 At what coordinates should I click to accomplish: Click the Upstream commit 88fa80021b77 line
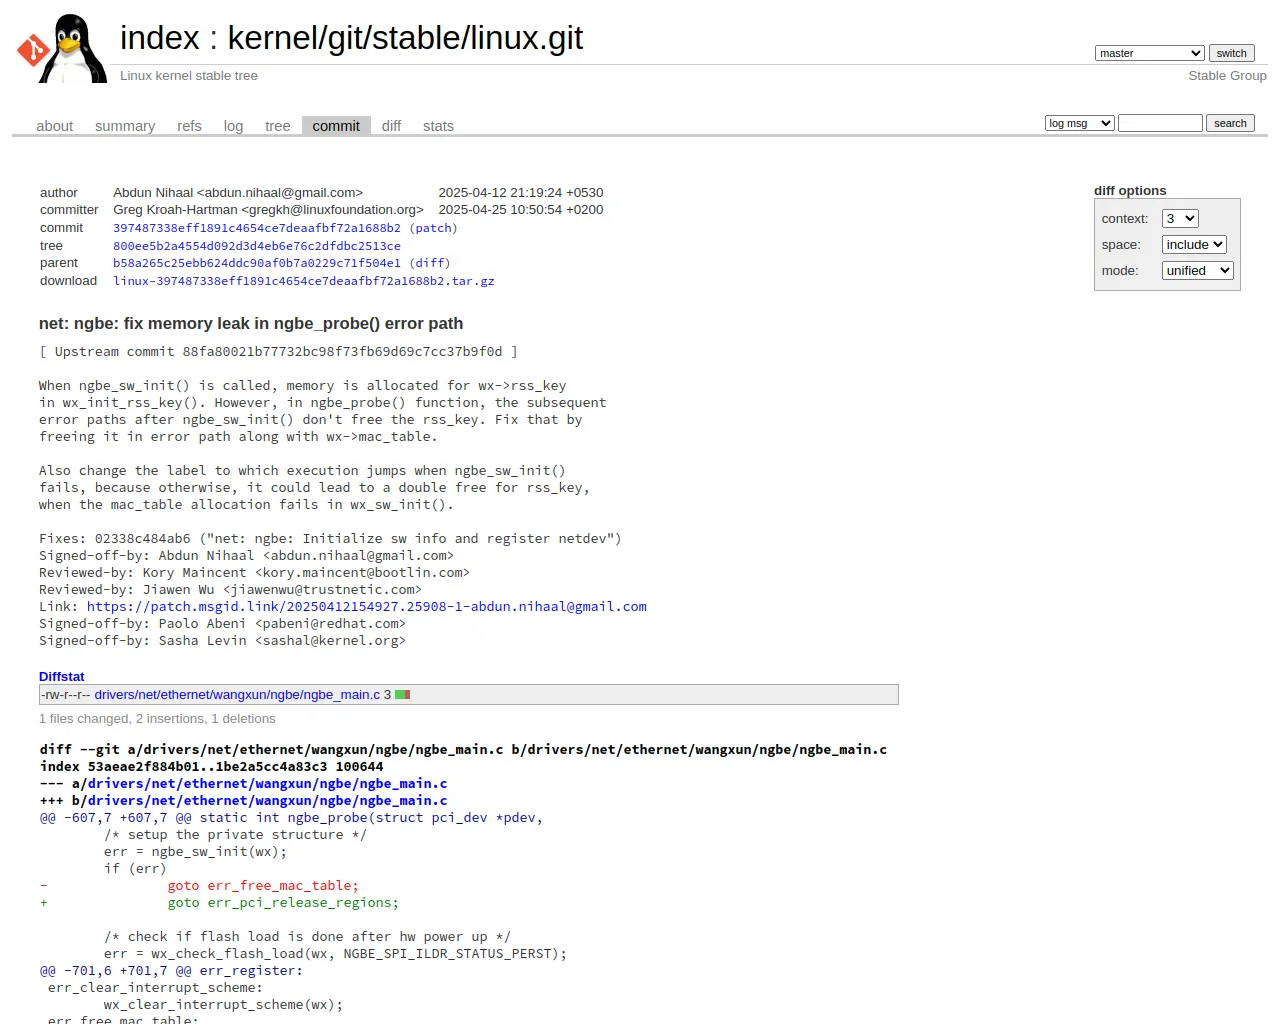coord(278,352)
